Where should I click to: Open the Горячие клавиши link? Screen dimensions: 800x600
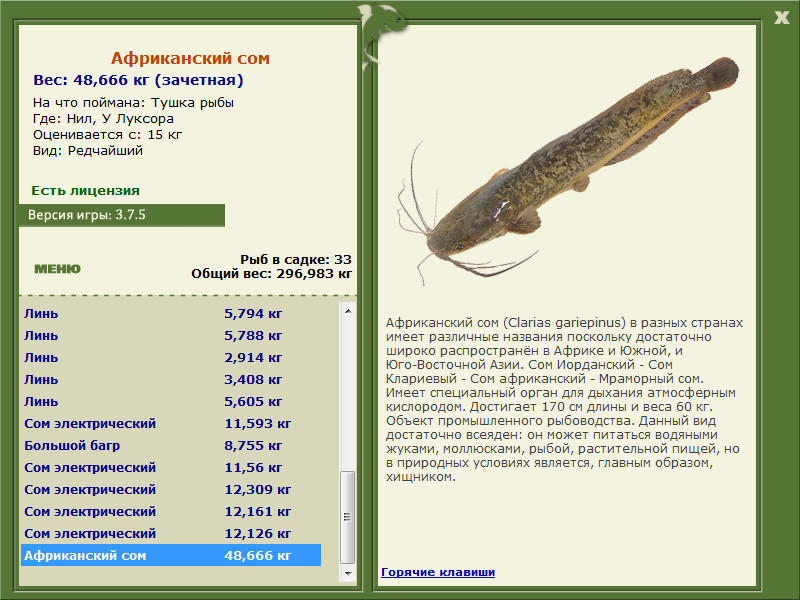(438, 572)
